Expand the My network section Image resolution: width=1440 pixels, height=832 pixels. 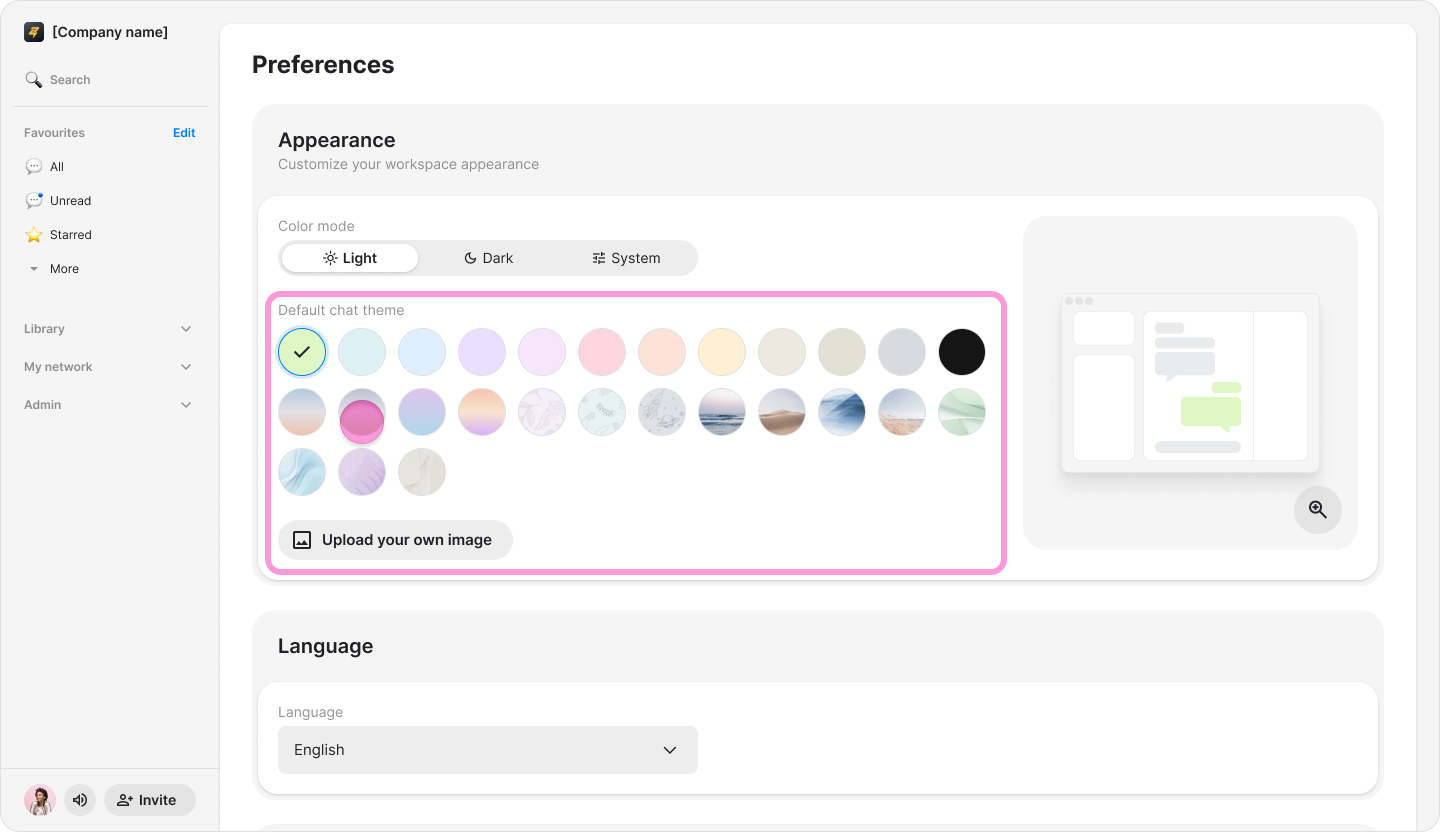point(110,367)
